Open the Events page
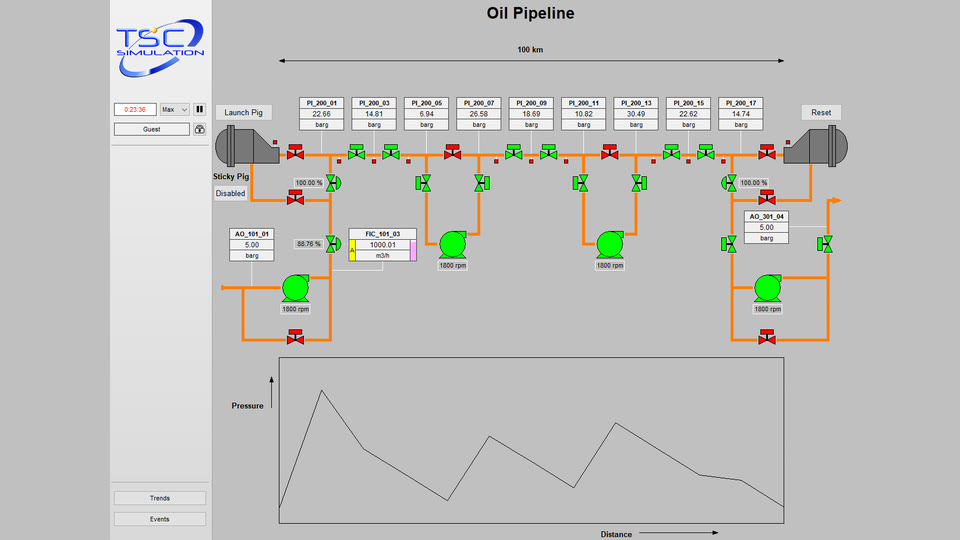 (160, 519)
